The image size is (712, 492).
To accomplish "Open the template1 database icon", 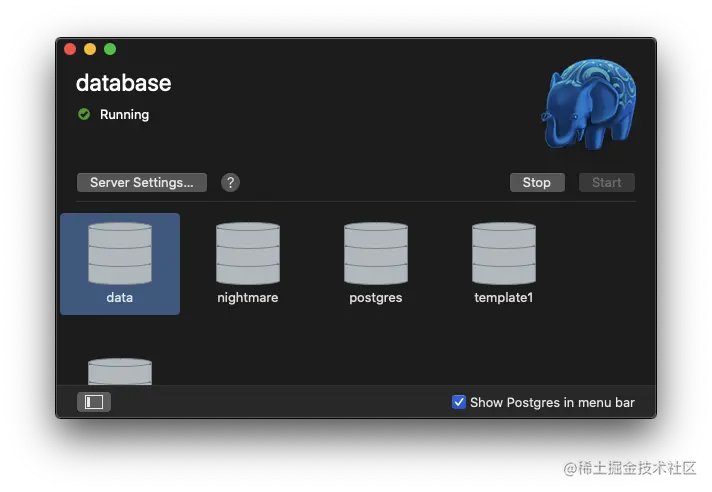I will 504,253.
